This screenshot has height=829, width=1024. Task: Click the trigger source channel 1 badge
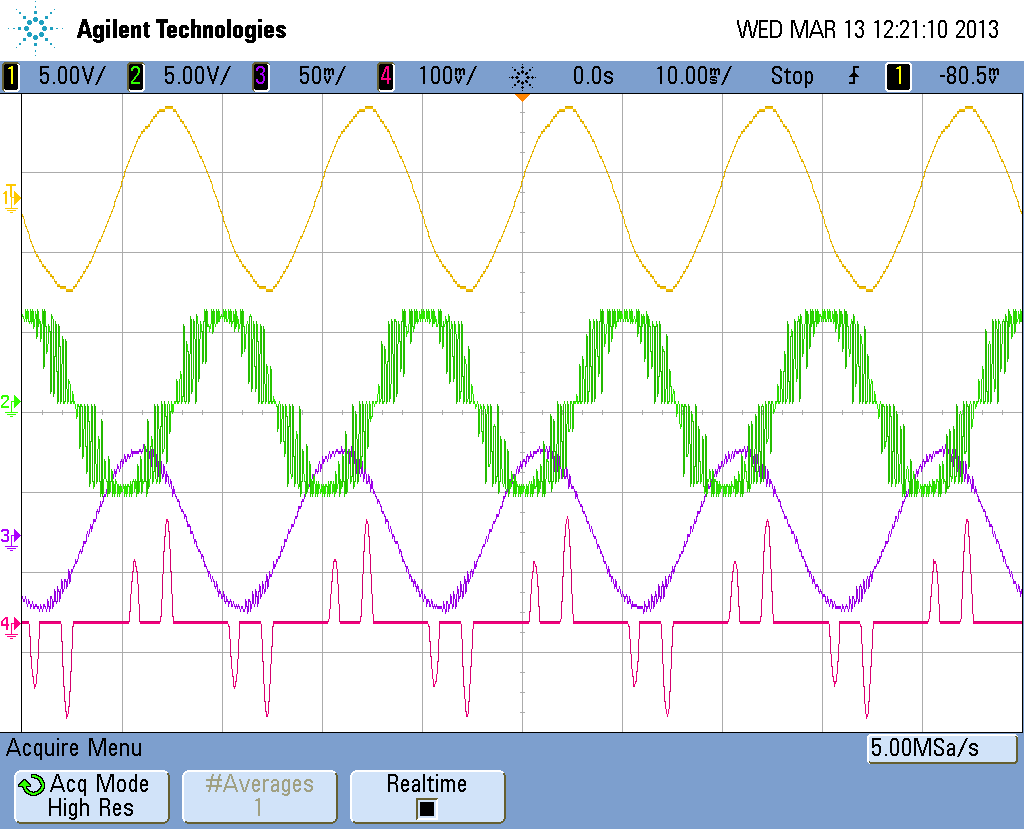898,76
